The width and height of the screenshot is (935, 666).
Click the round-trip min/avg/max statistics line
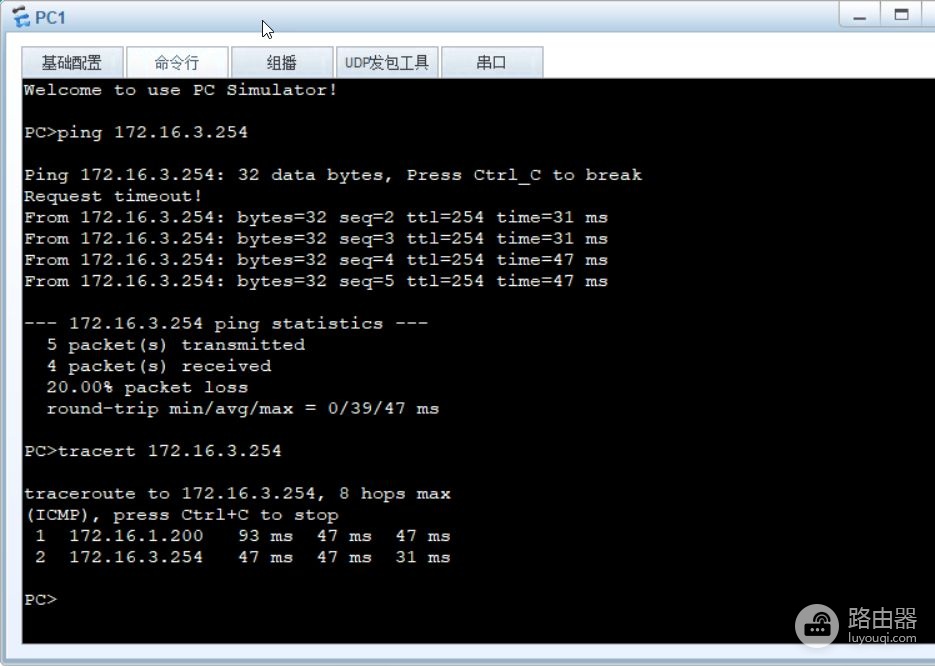click(243, 409)
